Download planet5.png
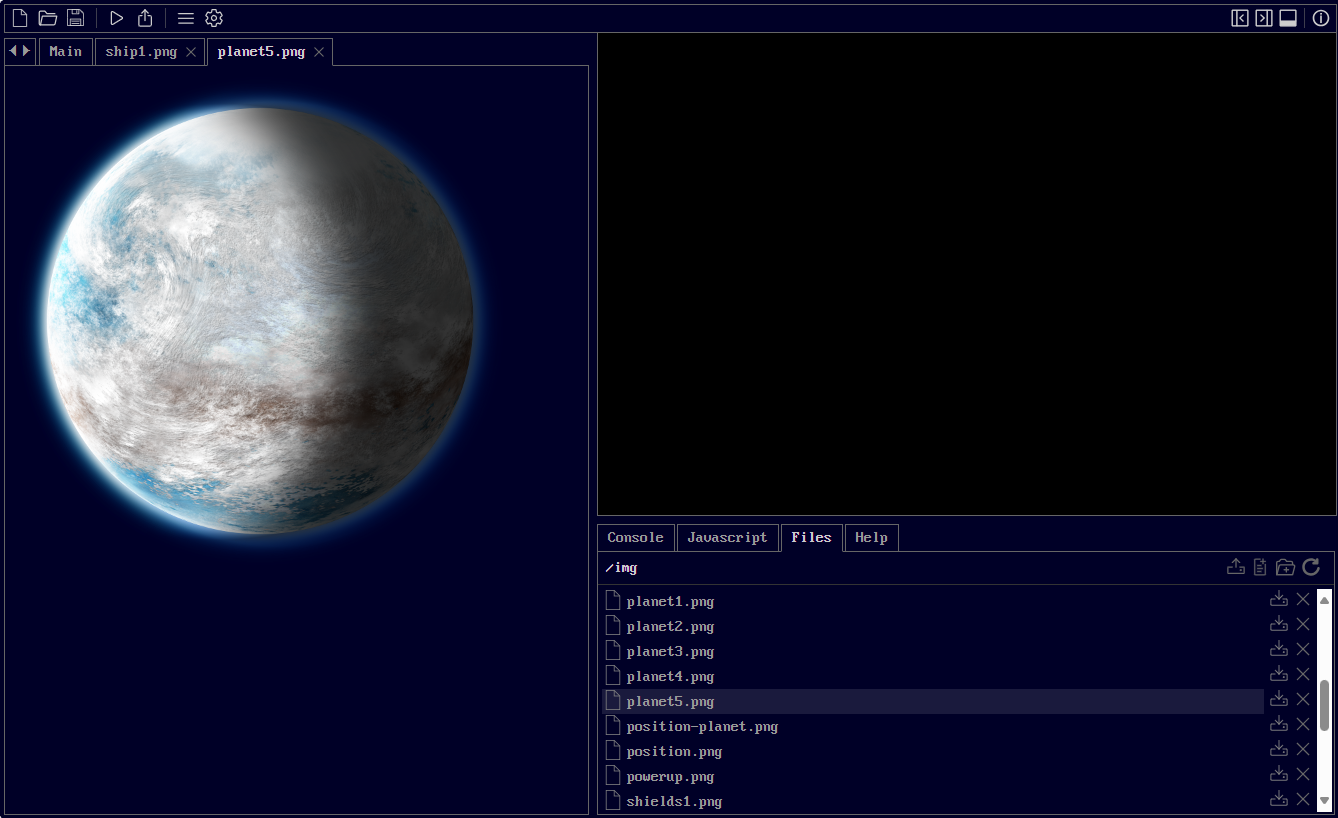The image size is (1338, 818). coord(1279,699)
